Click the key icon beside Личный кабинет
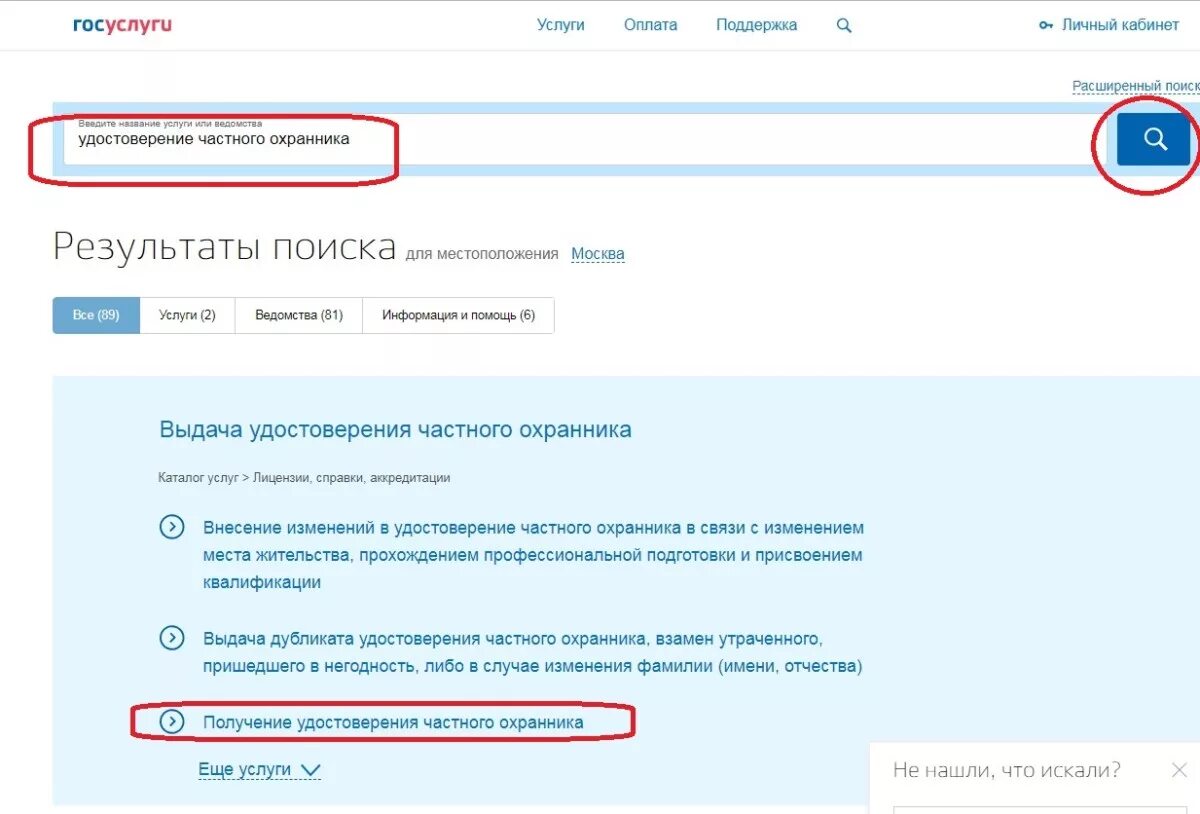This screenshot has width=1200, height=814. tap(1046, 26)
